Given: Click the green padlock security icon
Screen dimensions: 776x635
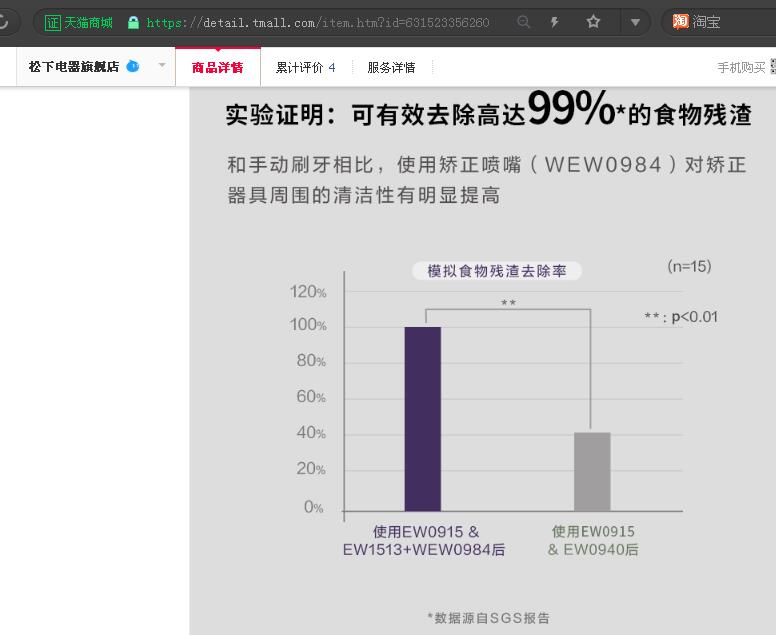Looking at the screenshot, I should click(133, 22).
